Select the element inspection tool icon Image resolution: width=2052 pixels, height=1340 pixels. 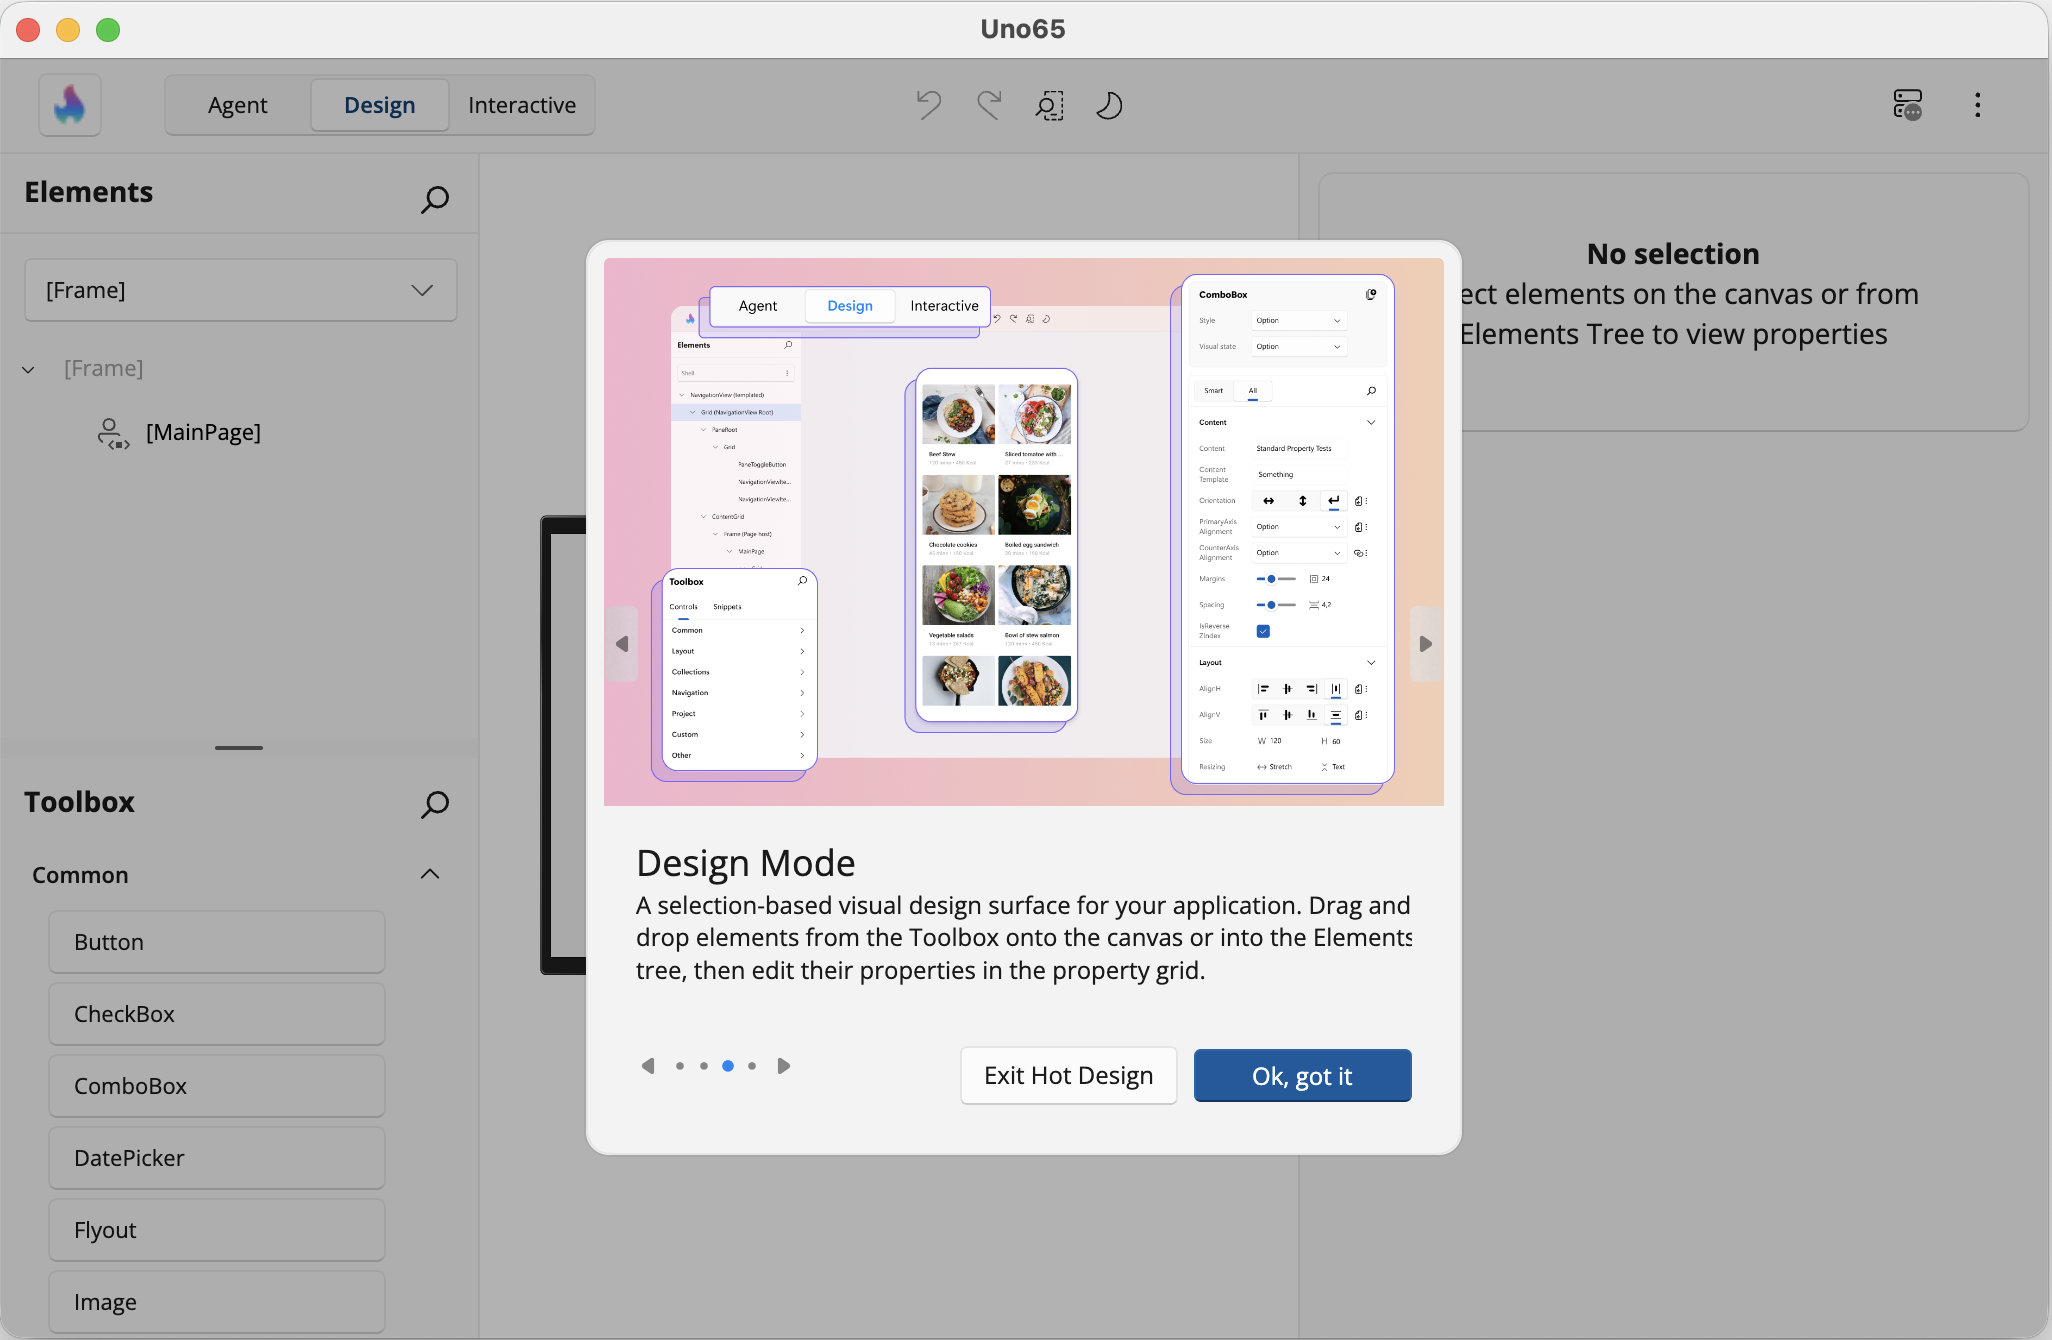tap(1048, 105)
